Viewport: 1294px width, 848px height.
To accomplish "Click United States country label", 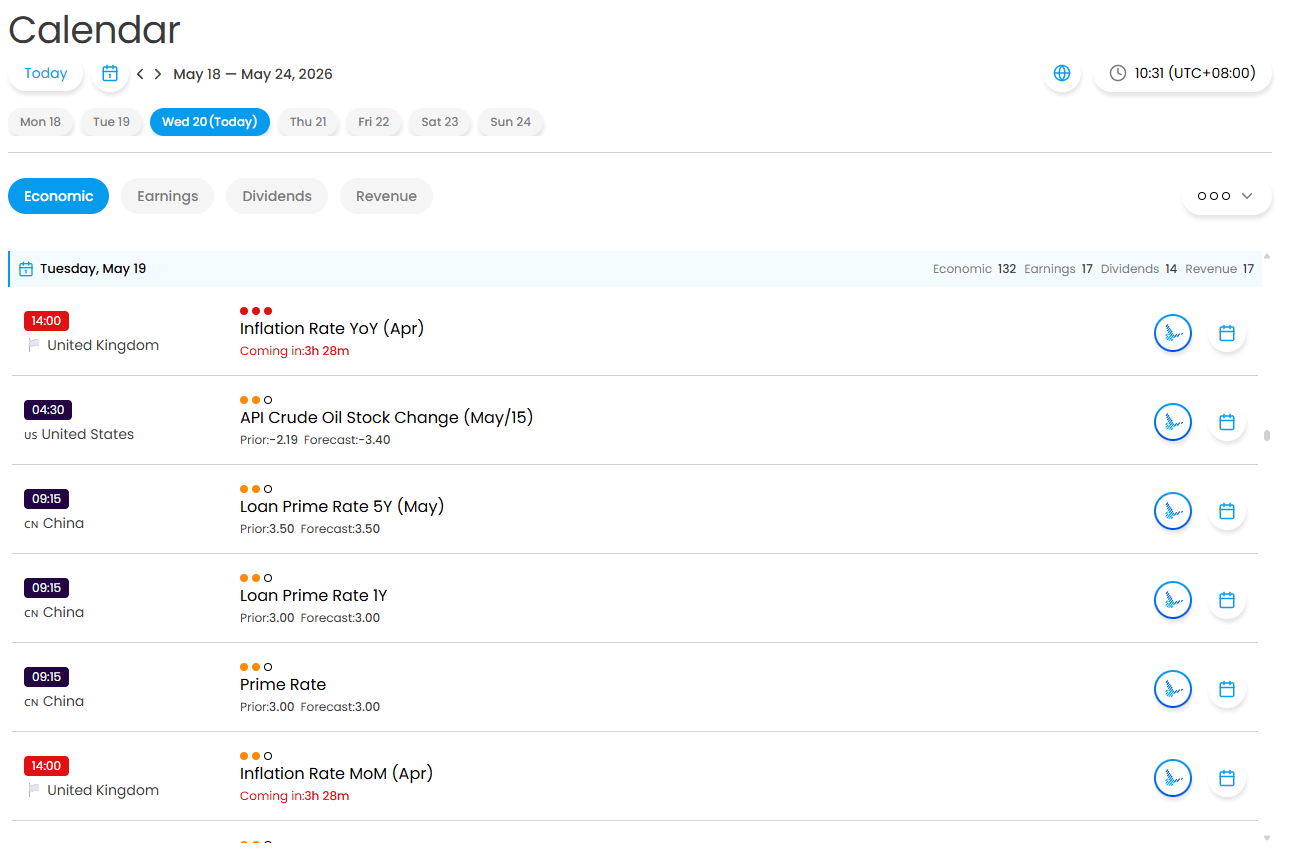I will pos(87,435).
